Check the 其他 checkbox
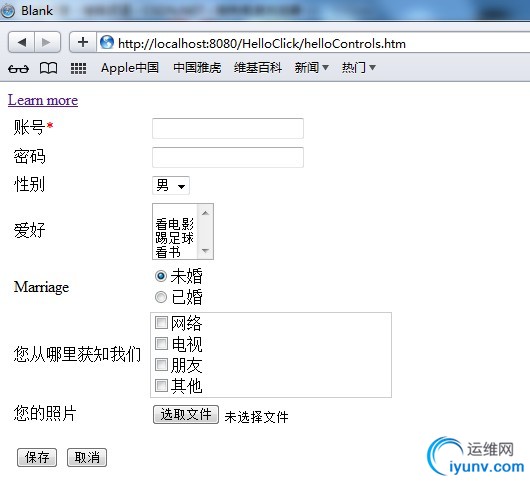The width and height of the screenshot is (530, 483). pyautogui.click(x=161, y=385)
